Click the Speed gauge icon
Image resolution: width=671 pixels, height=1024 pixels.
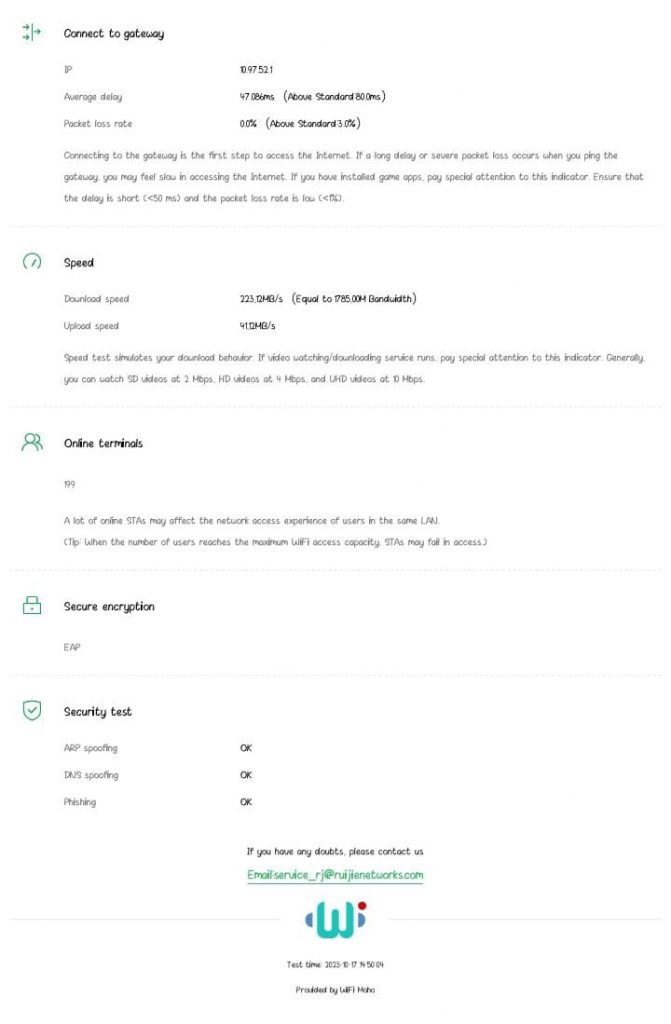click(32, 262)
